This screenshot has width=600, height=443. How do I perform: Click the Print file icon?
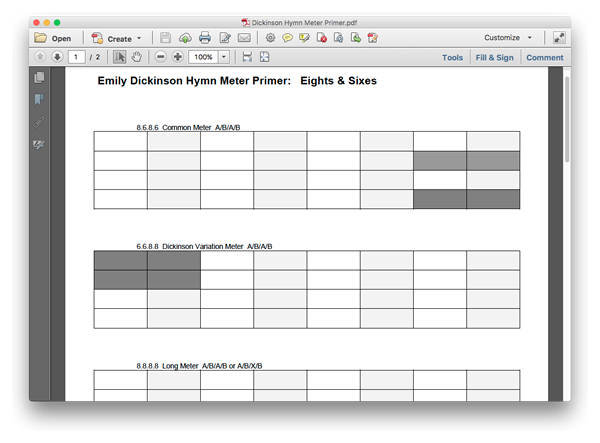205,38
